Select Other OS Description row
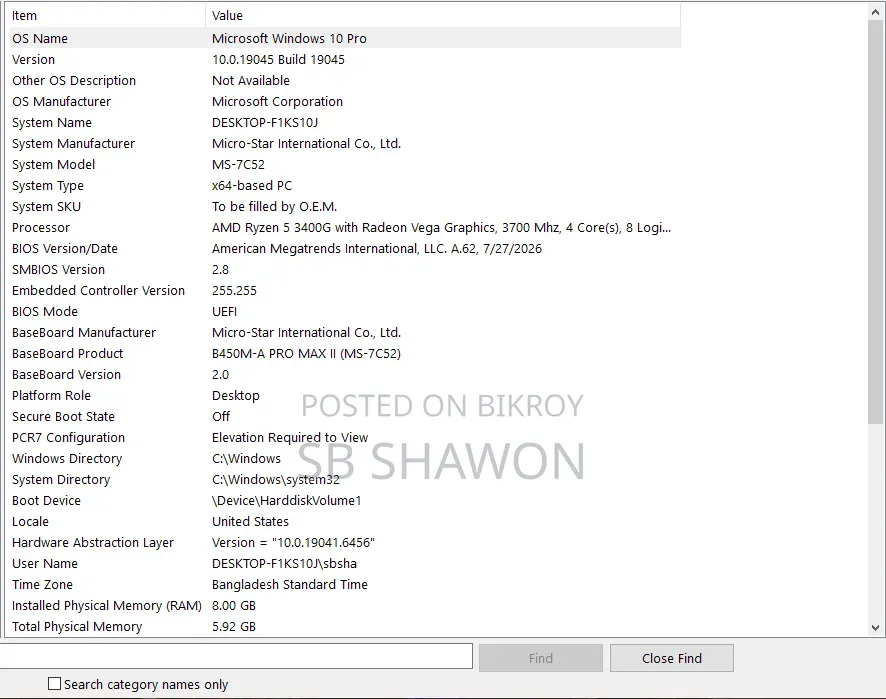The height and width of the screenshot is (699, 886). [x=345, y=80]
